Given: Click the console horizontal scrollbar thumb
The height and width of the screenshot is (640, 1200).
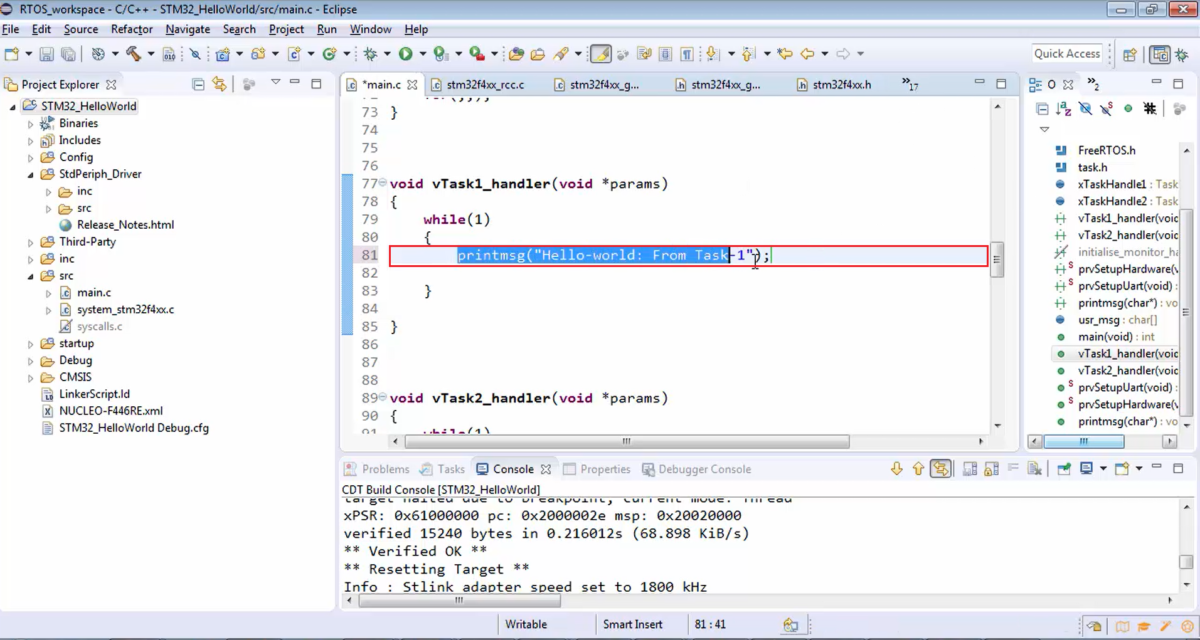Looking at the screenshot, I should 459,601.
